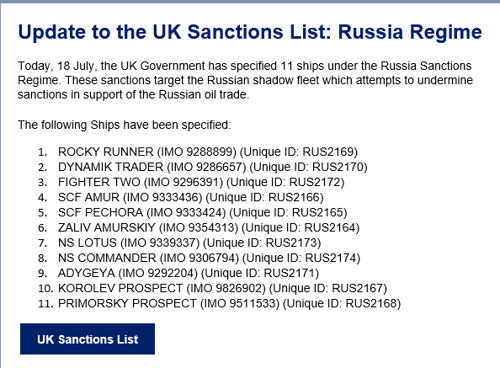Click the Russia Regime update heading
Viewport: 500px width, 368px height.
point(250,32)
